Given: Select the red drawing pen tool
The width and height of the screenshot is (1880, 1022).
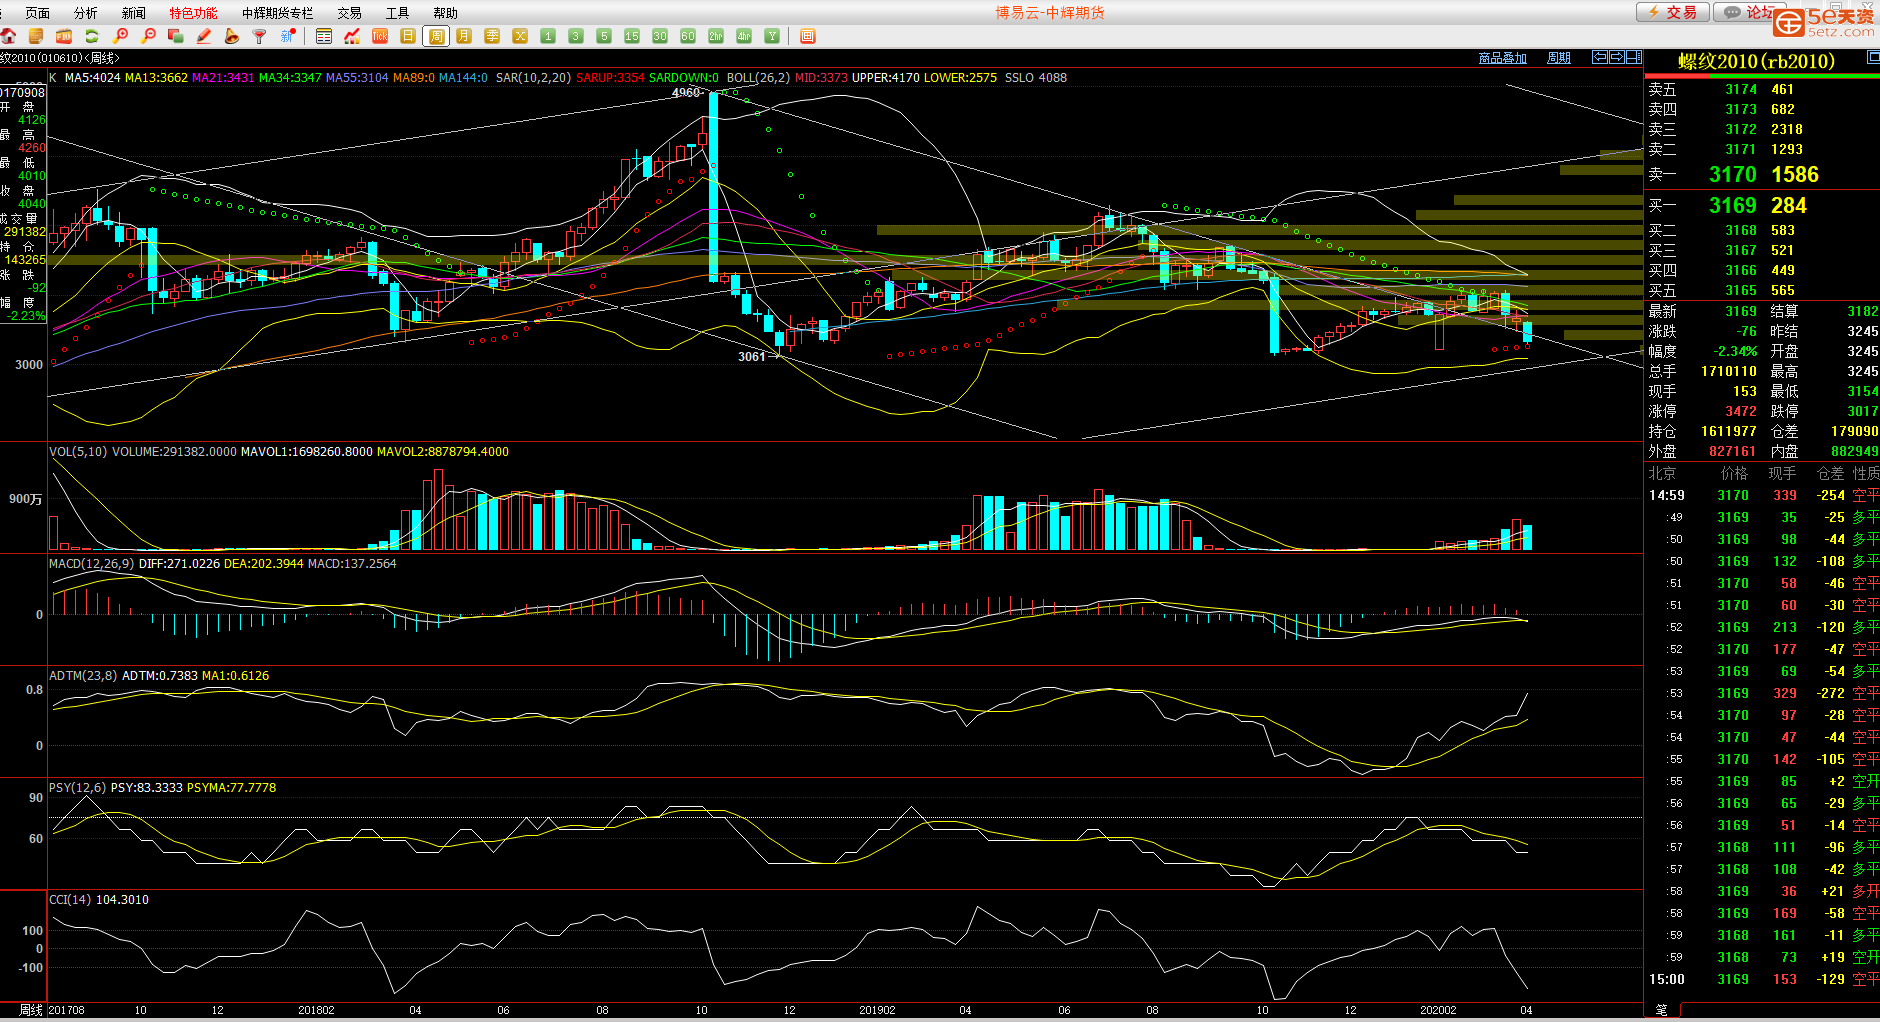Looking at the screenshot, I should [204, 36].
